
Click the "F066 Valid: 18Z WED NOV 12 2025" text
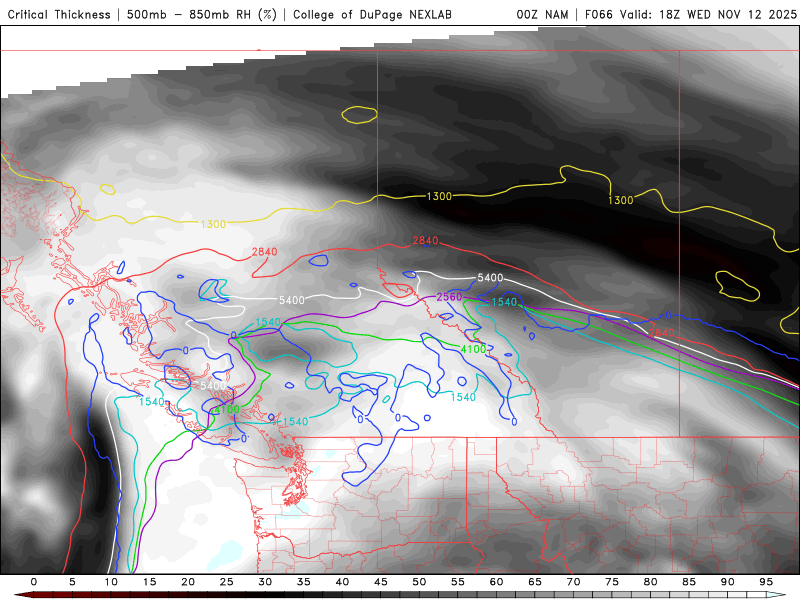click(691, 14)
